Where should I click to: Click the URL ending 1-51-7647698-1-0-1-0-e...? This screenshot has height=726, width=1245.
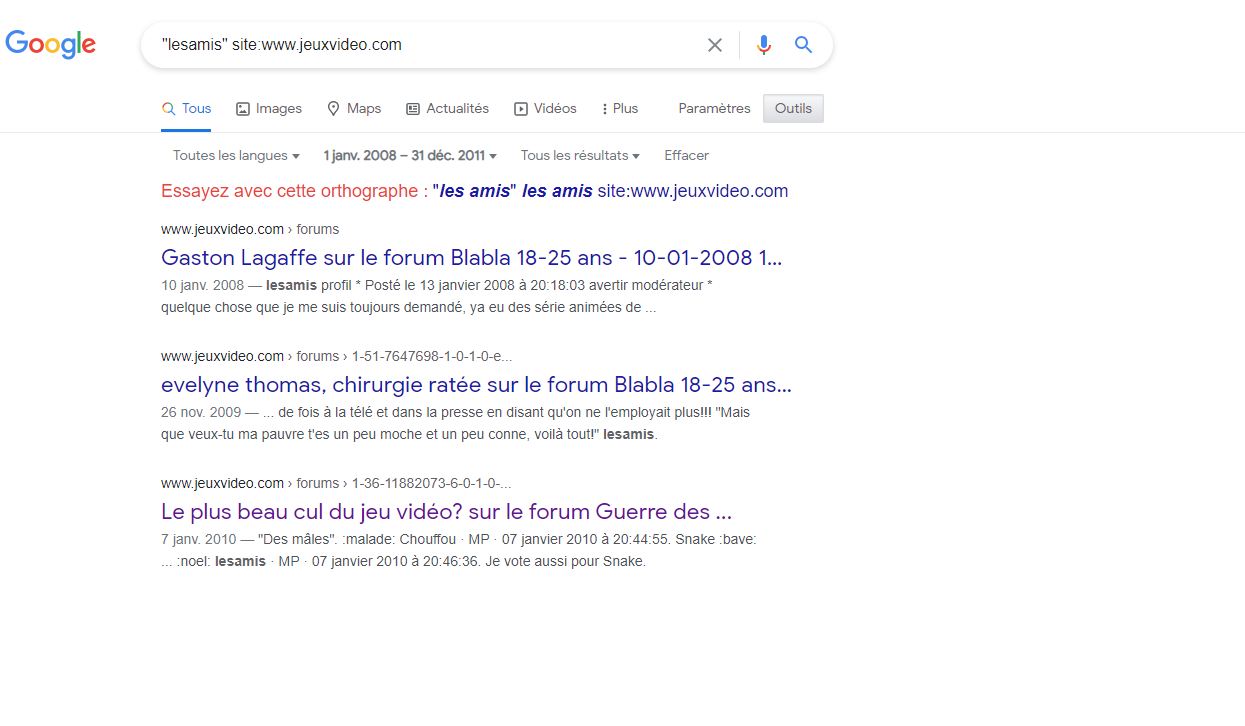tap(337, 356)
